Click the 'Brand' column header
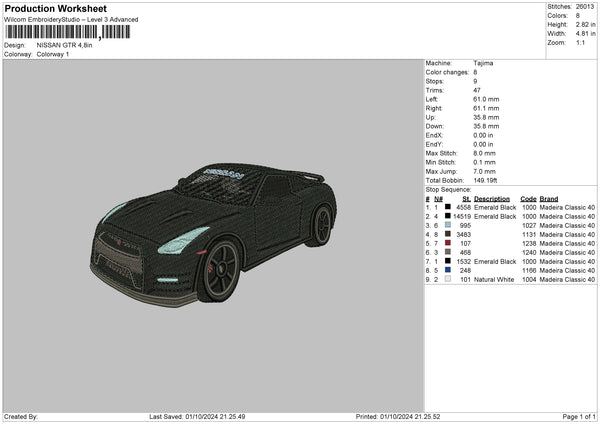This screenshot has height=424, width=600. tap(549, 199)
